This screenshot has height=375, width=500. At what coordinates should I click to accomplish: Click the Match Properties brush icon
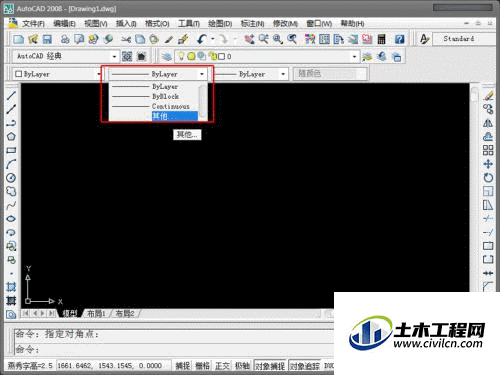point(183,39)
